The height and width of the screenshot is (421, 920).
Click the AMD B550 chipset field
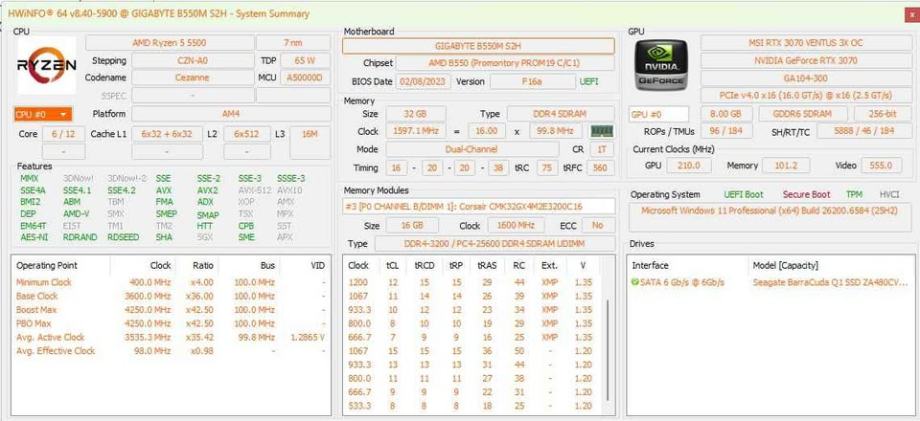click(505, 63)
